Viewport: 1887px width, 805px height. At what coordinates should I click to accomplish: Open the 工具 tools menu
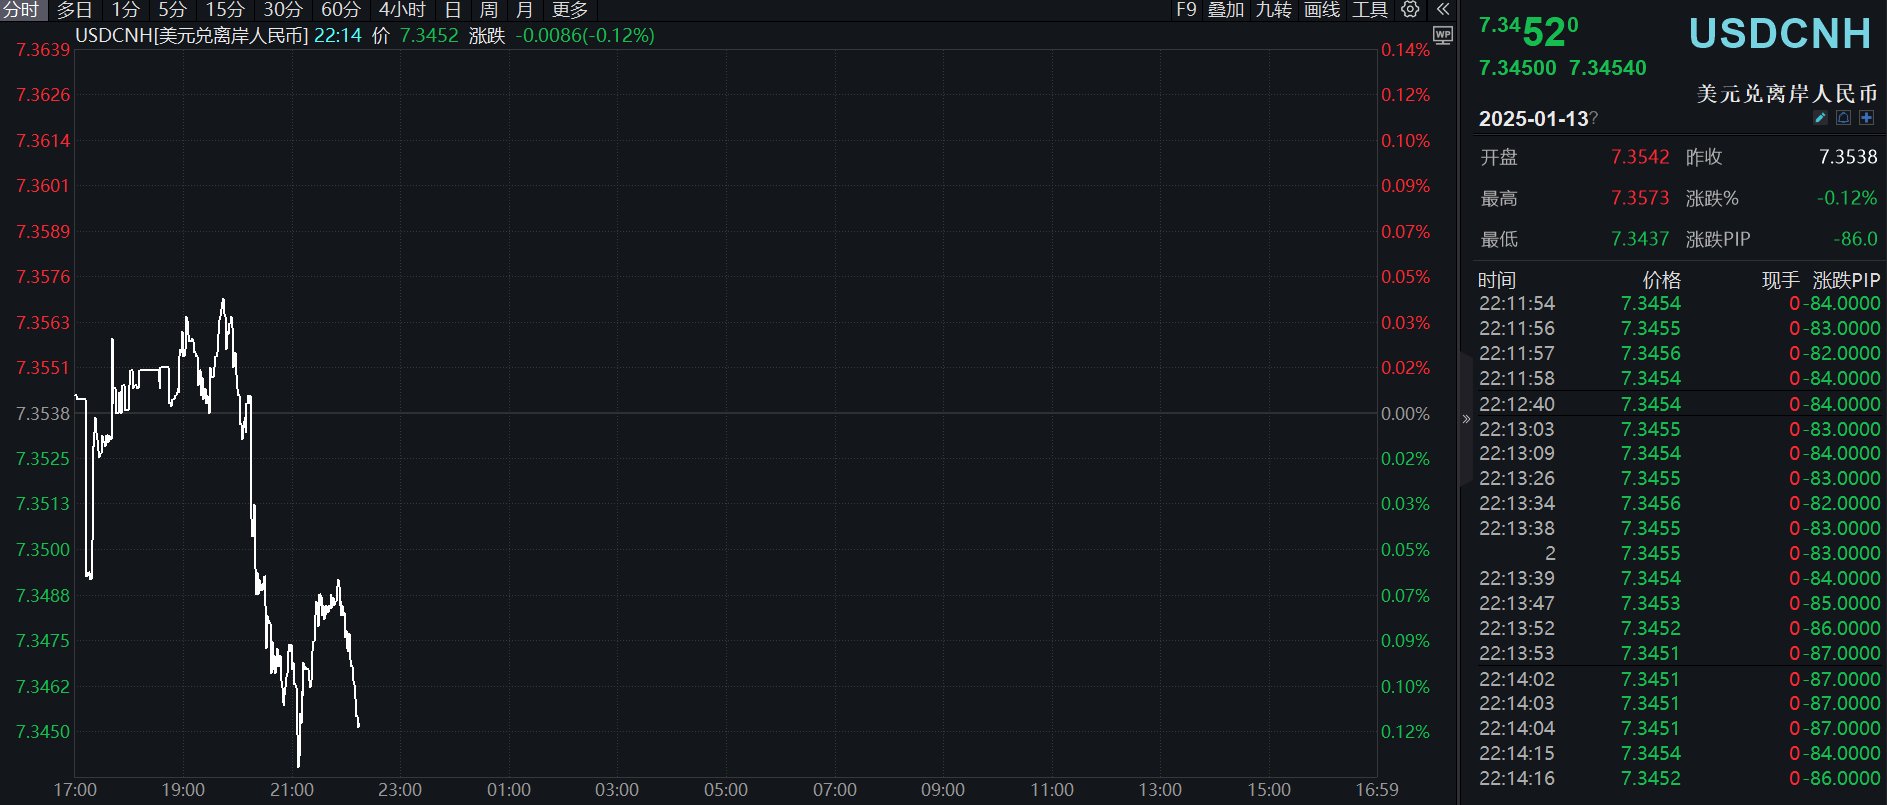[1370, 10]
